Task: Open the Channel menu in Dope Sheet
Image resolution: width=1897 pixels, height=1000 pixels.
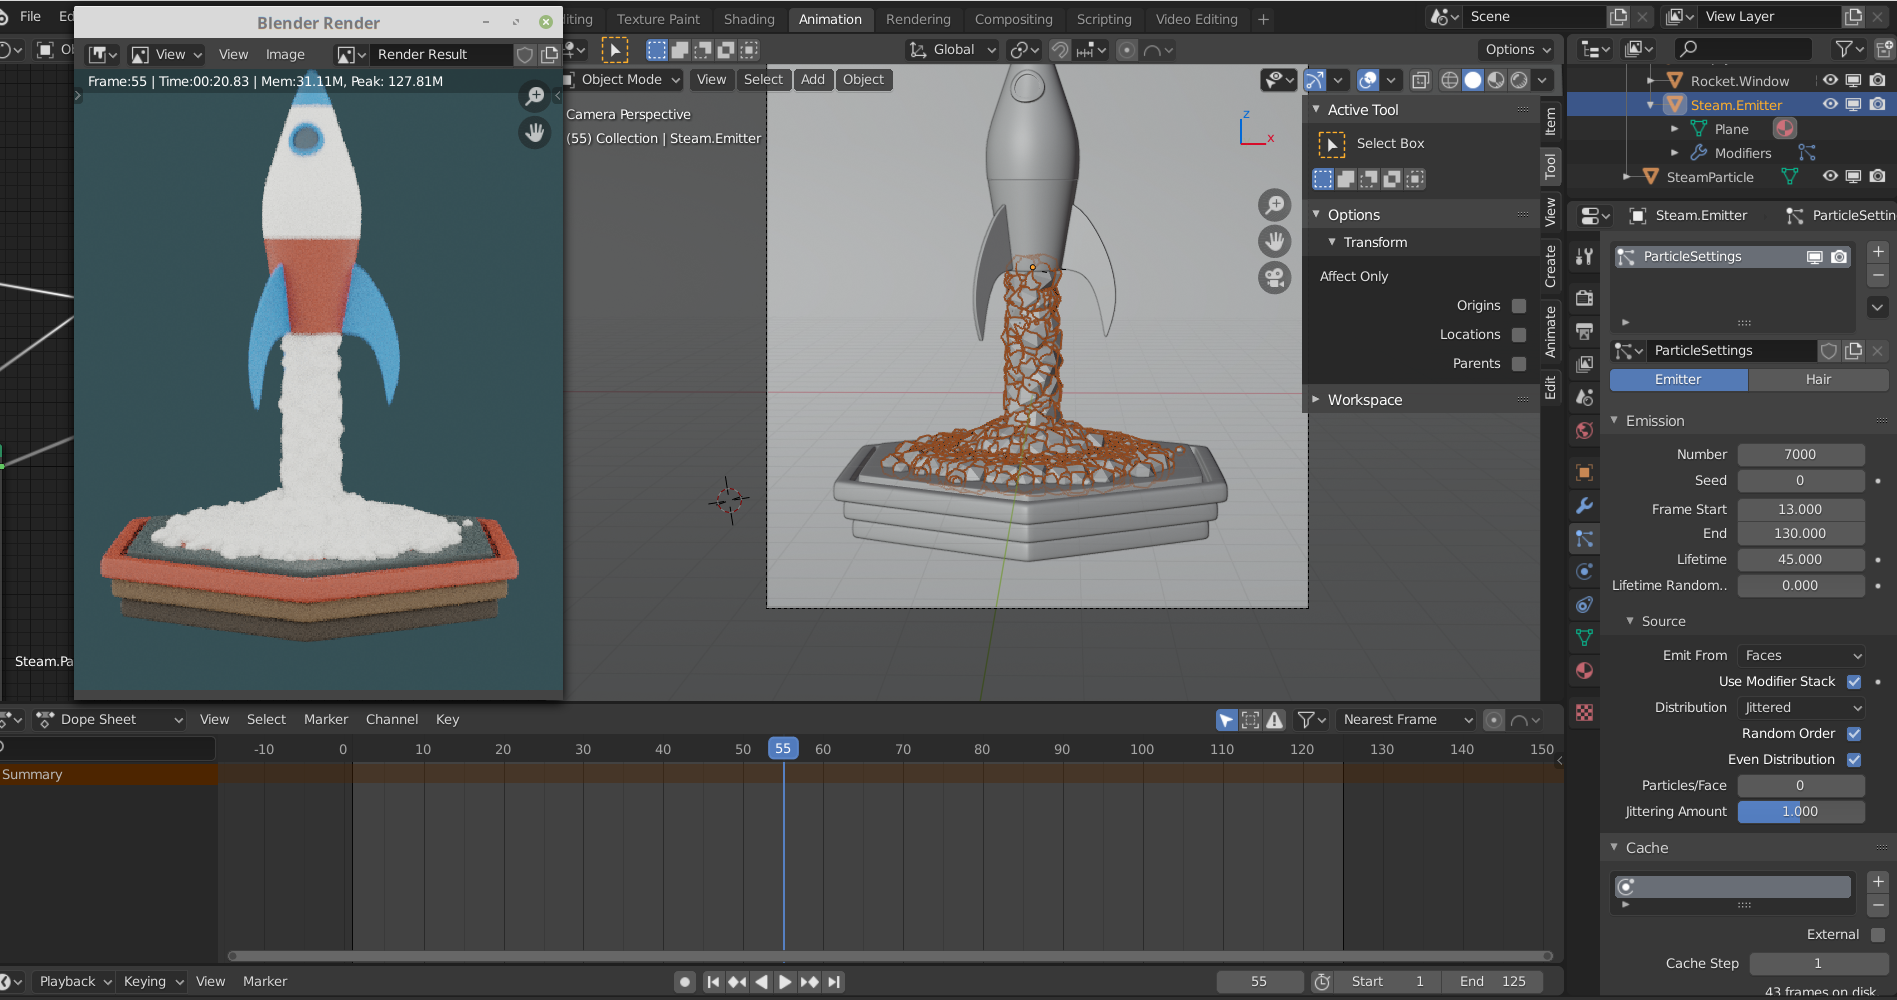Action: (391, 720)
